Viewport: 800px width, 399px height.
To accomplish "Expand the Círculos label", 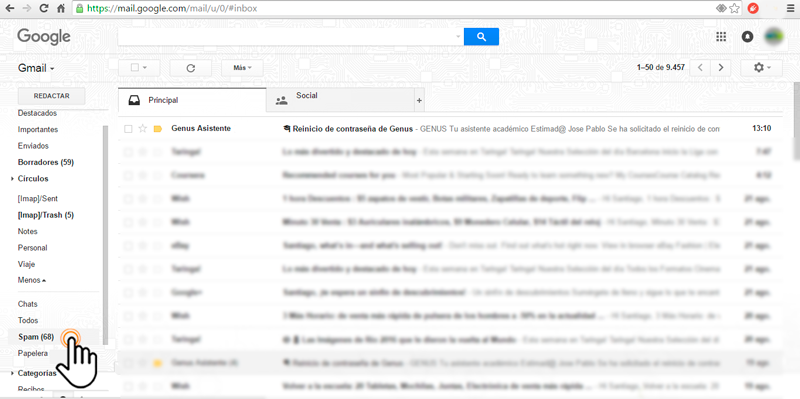I will click(x=12, y=179).
